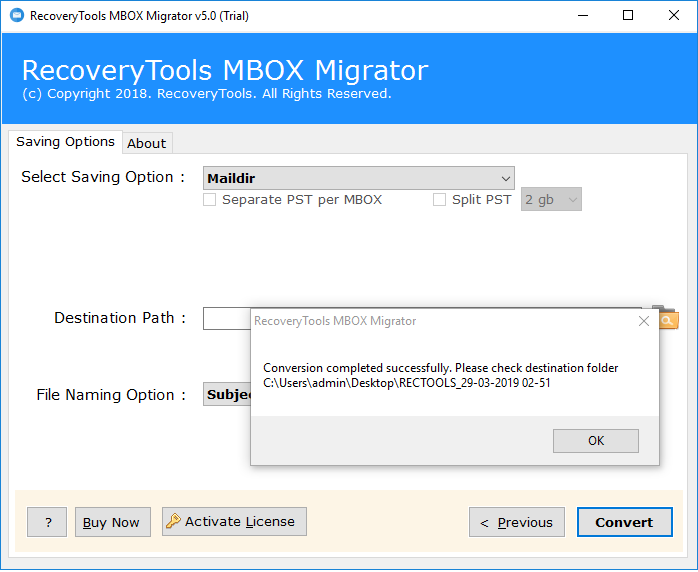Click the RecoveryTools app icon in title bar
The height and width of the screenshot is (572, 698).
[17, 16]
